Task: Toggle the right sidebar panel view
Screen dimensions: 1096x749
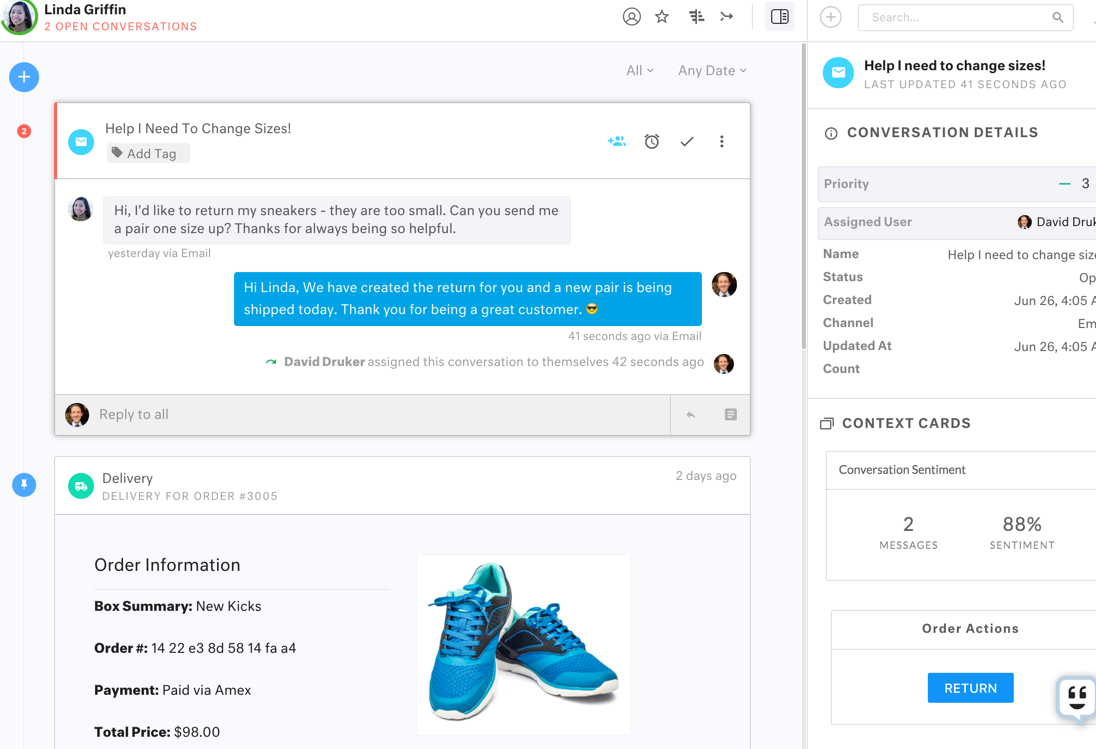Action: (780, 17)
